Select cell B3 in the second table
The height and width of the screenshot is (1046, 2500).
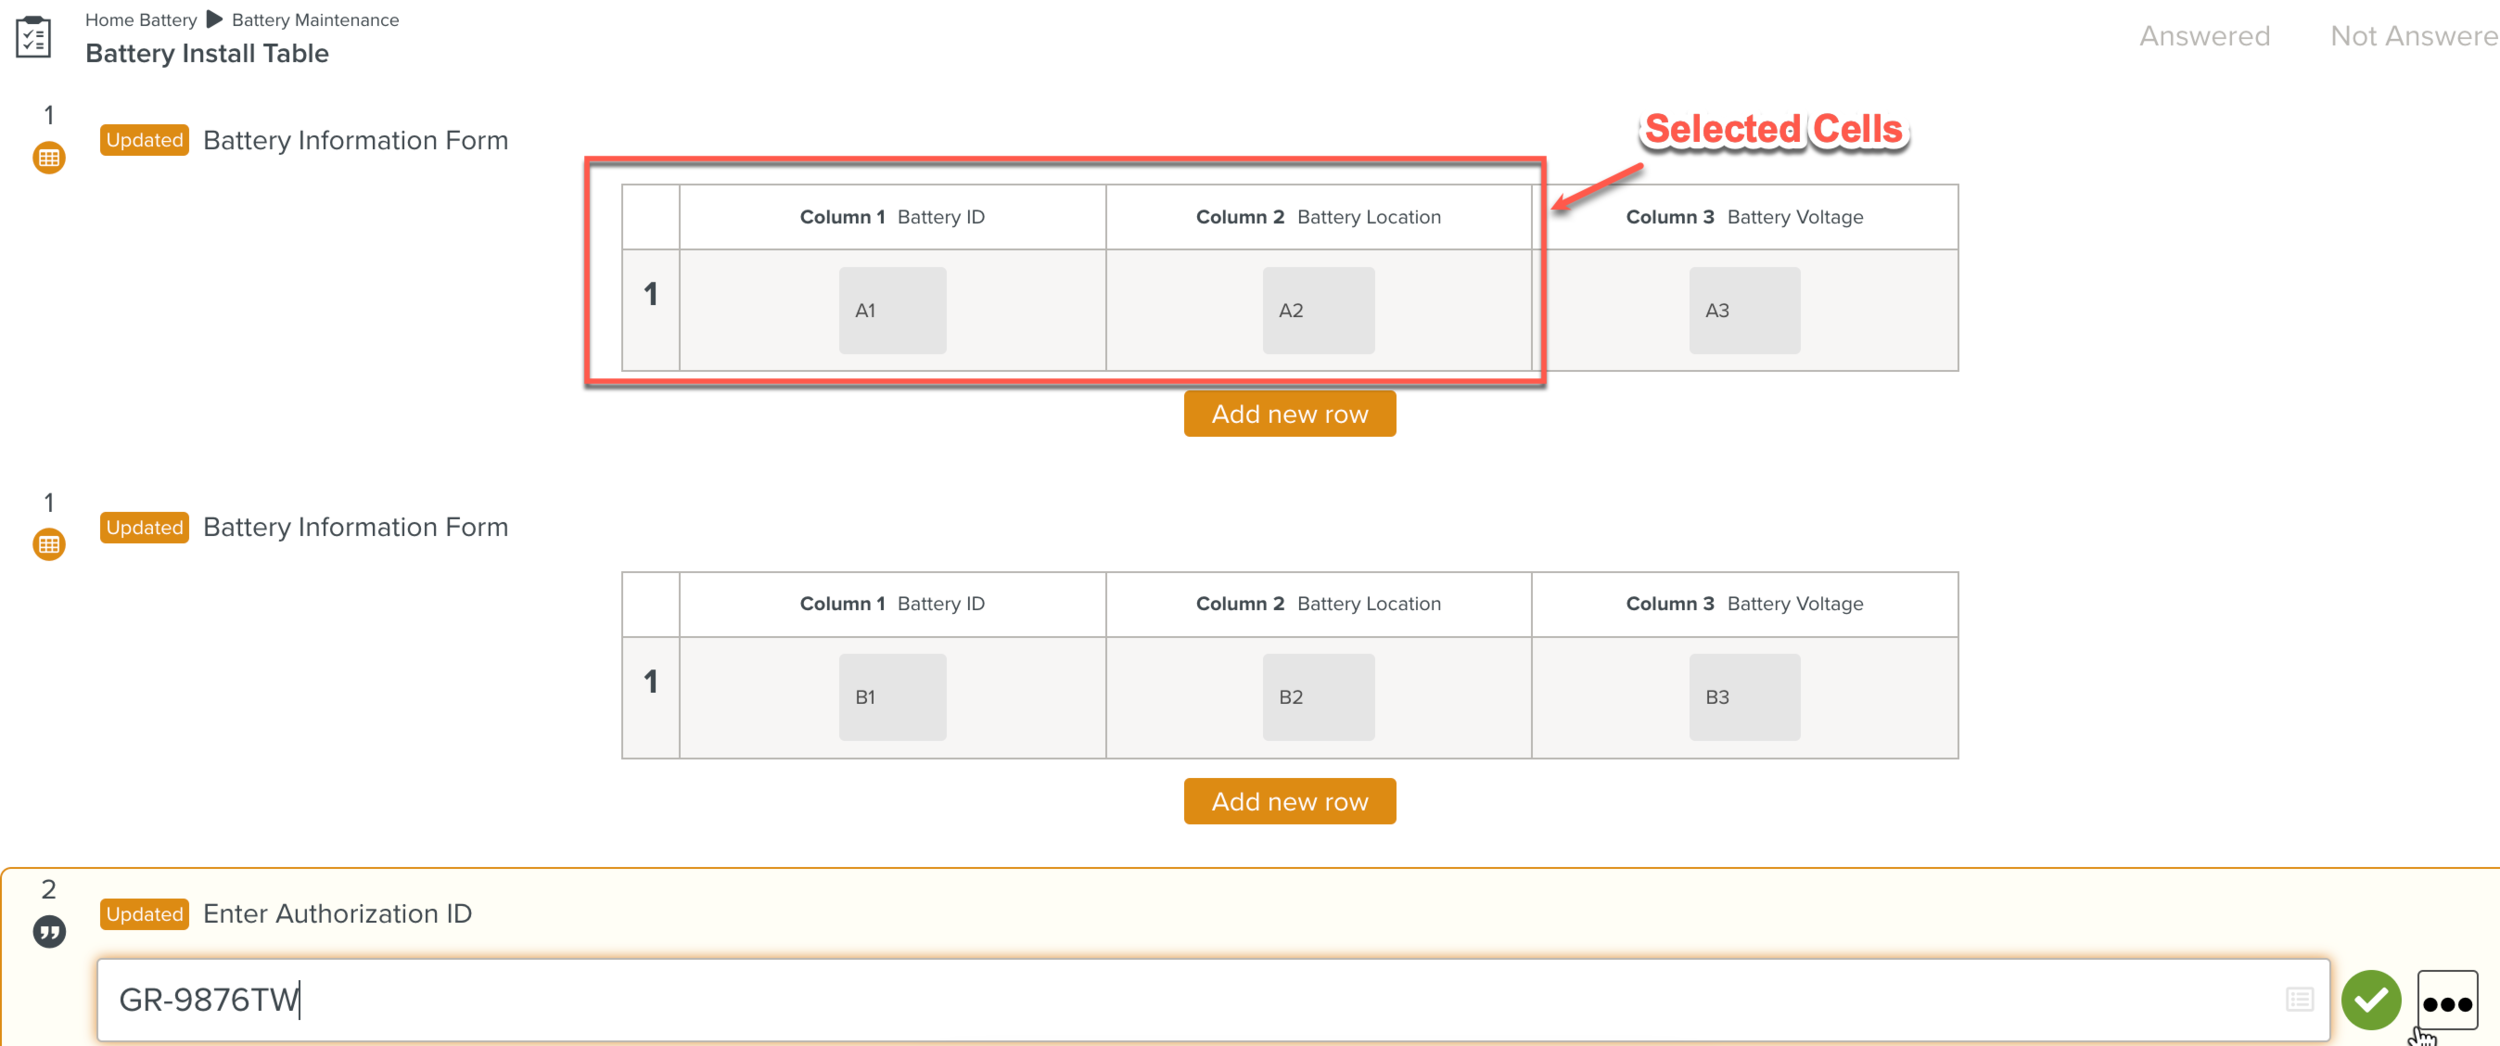[1744, 697]
